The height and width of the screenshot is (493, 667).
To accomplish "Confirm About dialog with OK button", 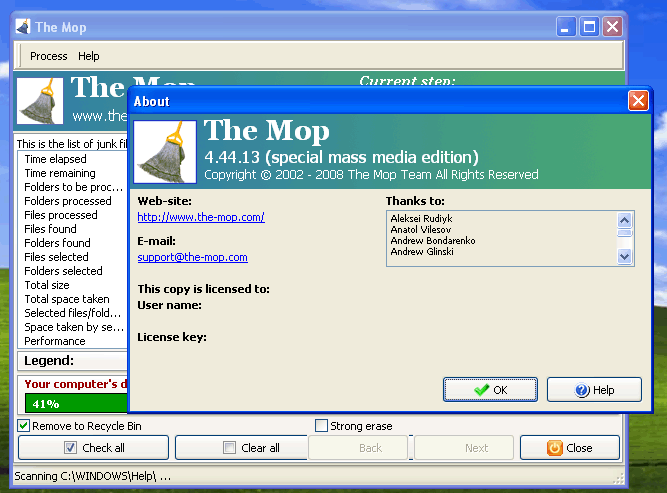I will coord(490,390).
